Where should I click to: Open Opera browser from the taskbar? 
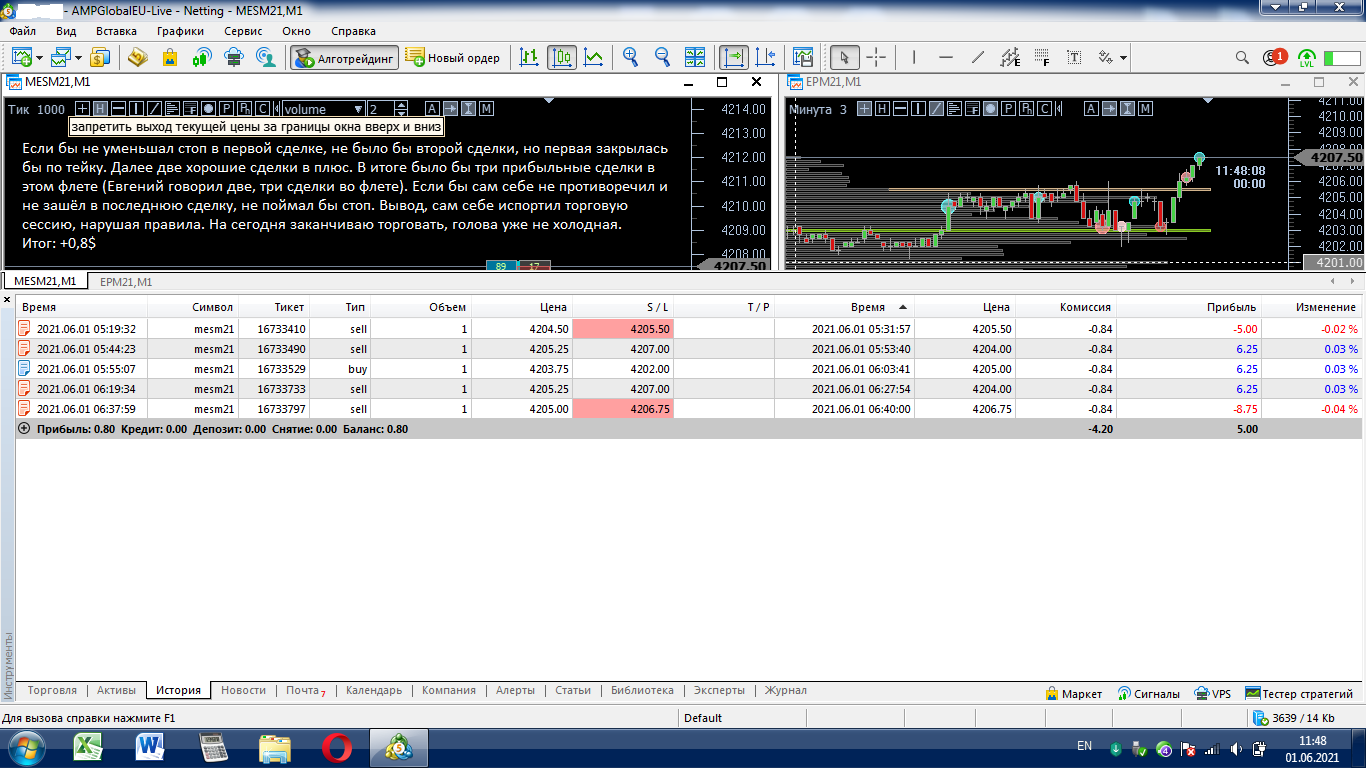point(337,746)
